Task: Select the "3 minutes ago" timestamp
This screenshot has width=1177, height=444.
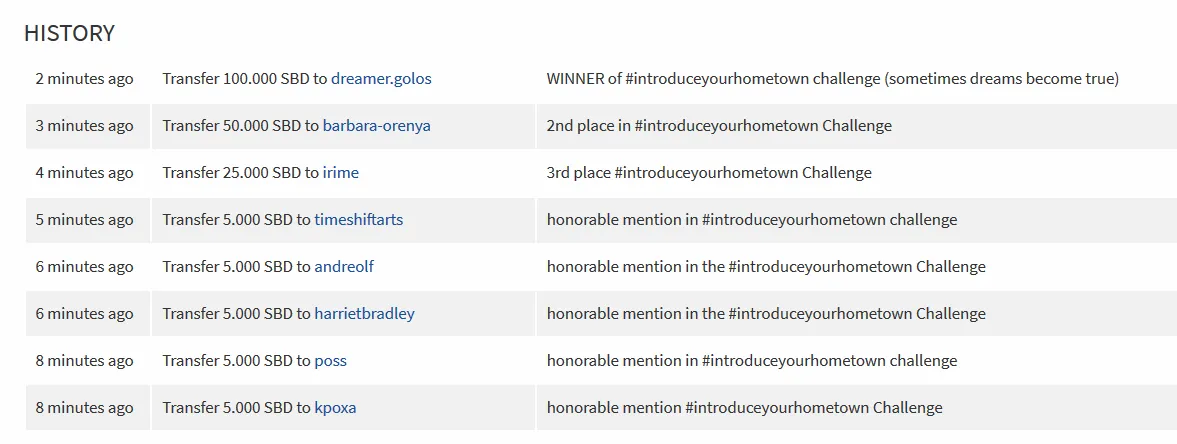Action: [x=84, y=126]
